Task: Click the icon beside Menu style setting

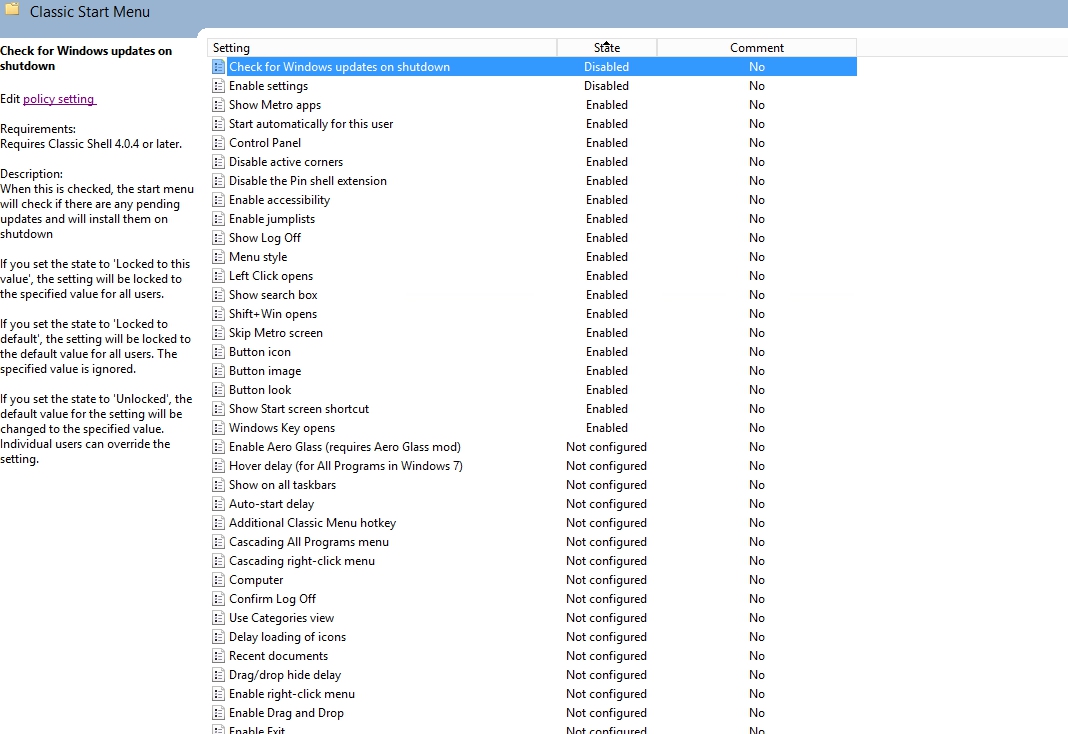Action: click(x=219, y=257)
